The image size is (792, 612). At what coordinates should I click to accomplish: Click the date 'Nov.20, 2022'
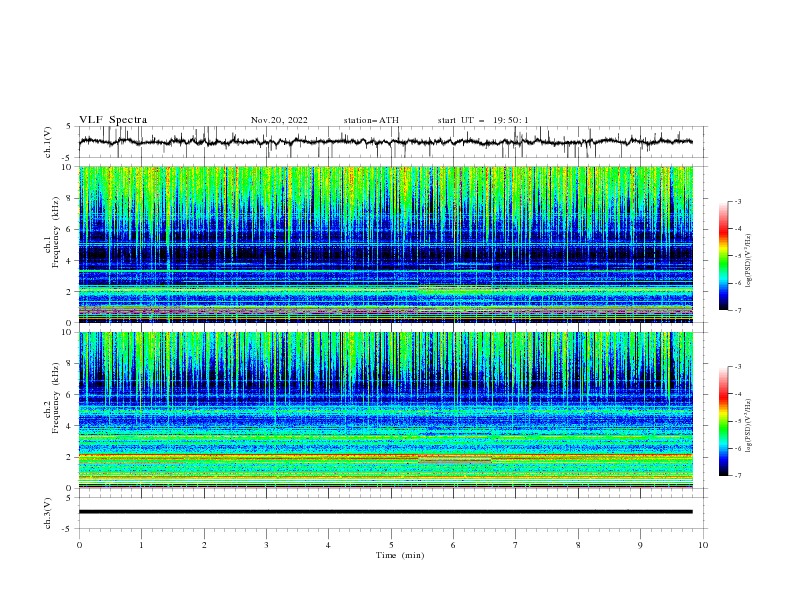coord(279,120)
